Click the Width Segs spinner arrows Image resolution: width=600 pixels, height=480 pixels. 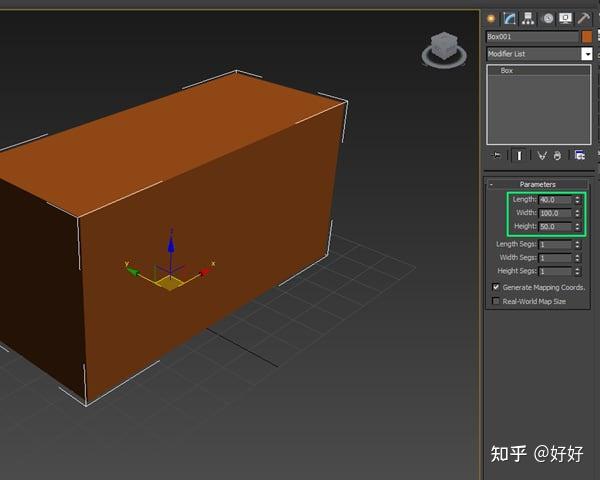point(577,258)
